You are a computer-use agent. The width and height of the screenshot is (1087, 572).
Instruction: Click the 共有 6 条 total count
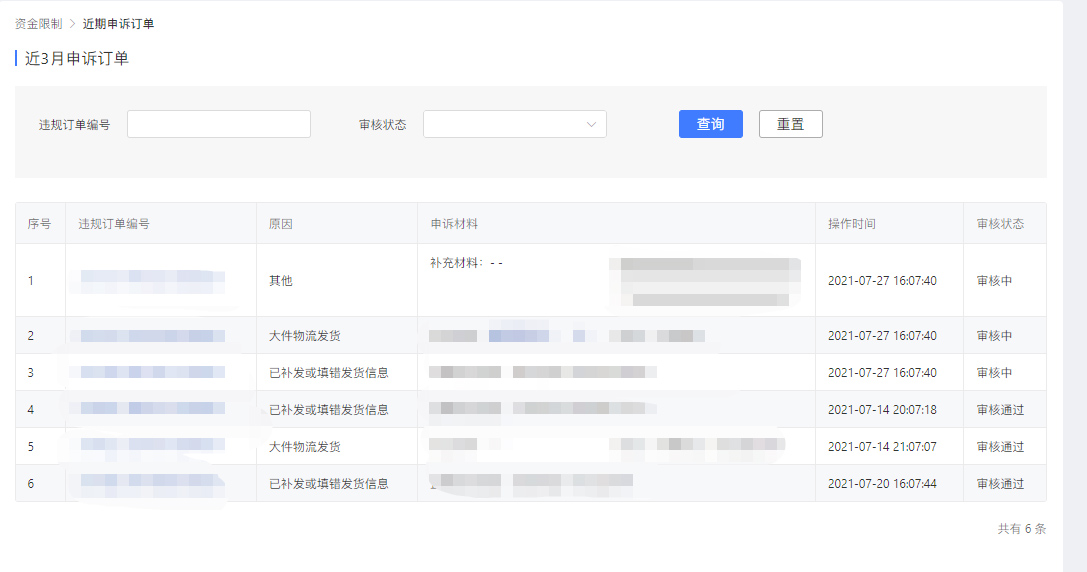coord(1022,528)
